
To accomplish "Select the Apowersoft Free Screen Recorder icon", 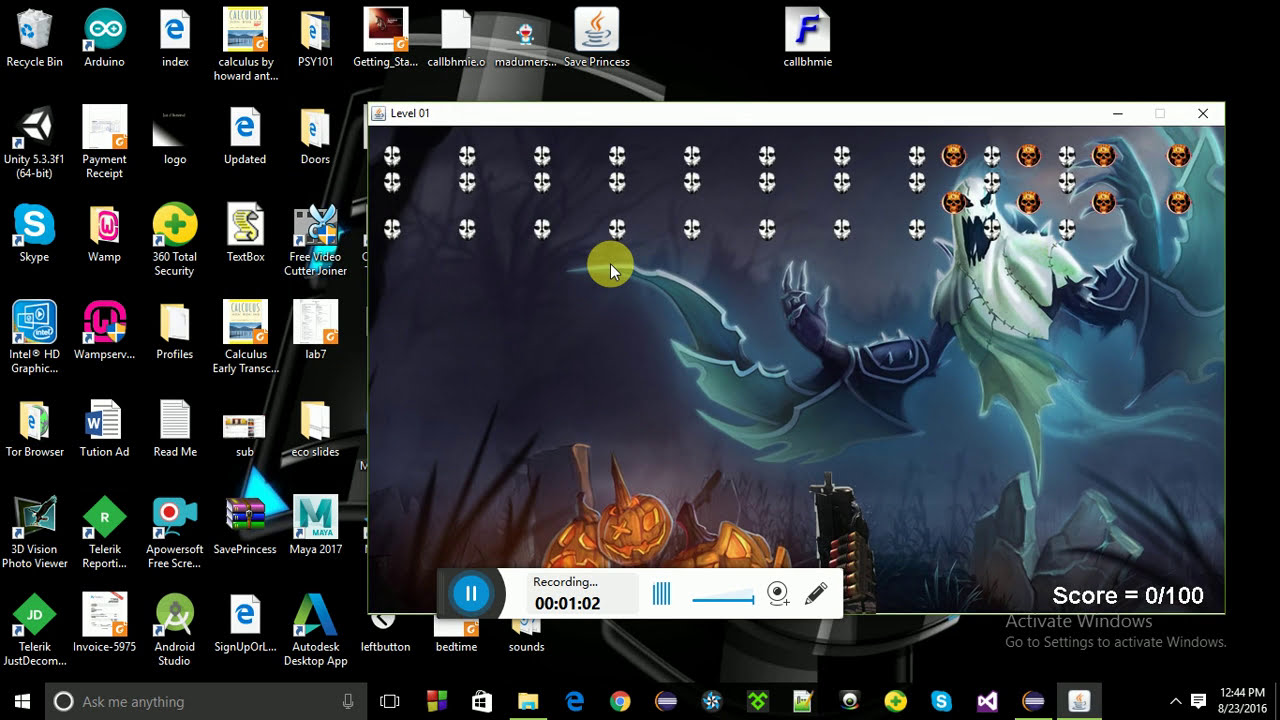I will tap(174, 533).
